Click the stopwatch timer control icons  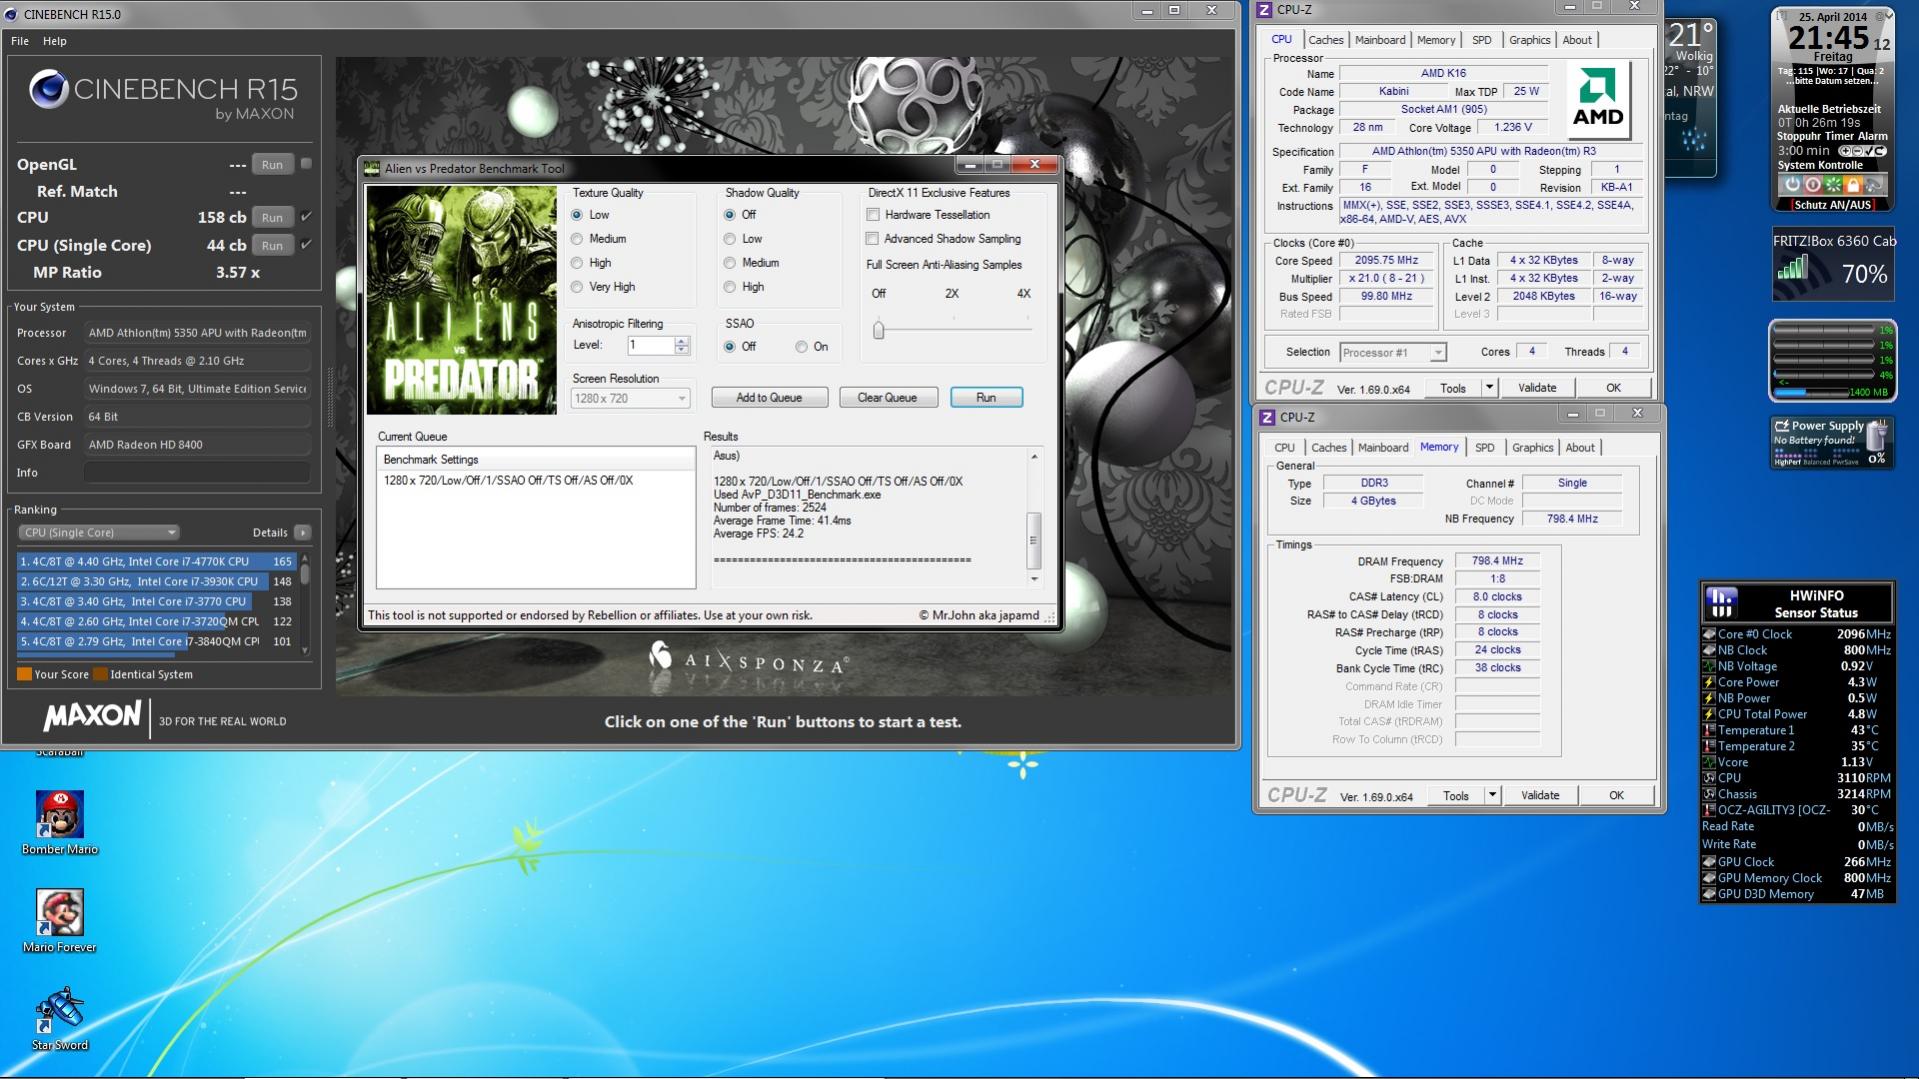coord(1861,151)
